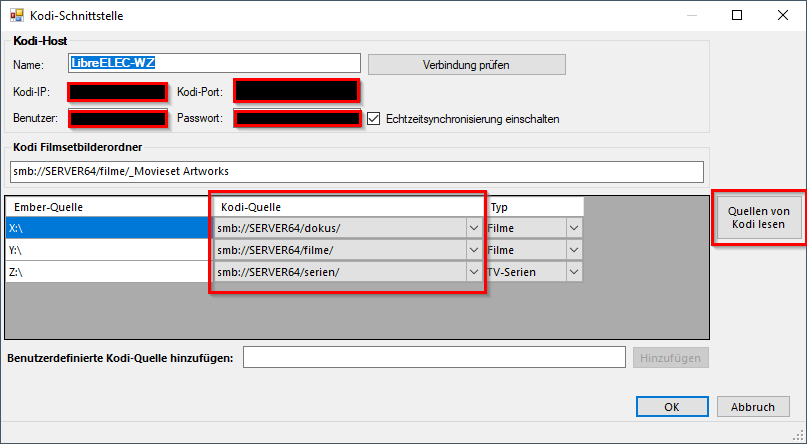Click Quellen von Kodi lesen button
807x444 pixels.
(x=759, y=218)
